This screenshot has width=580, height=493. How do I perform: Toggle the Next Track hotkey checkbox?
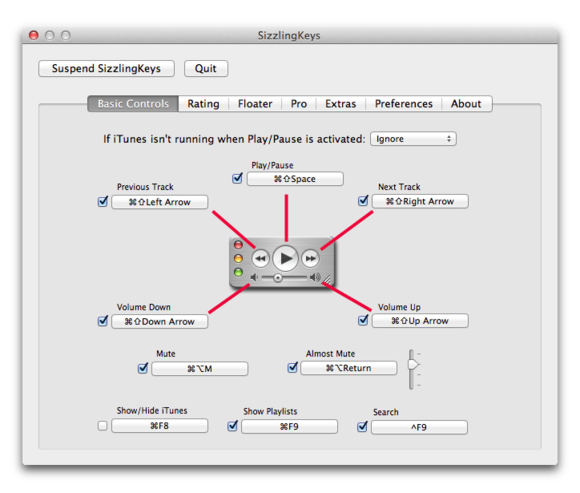point(363,201)
